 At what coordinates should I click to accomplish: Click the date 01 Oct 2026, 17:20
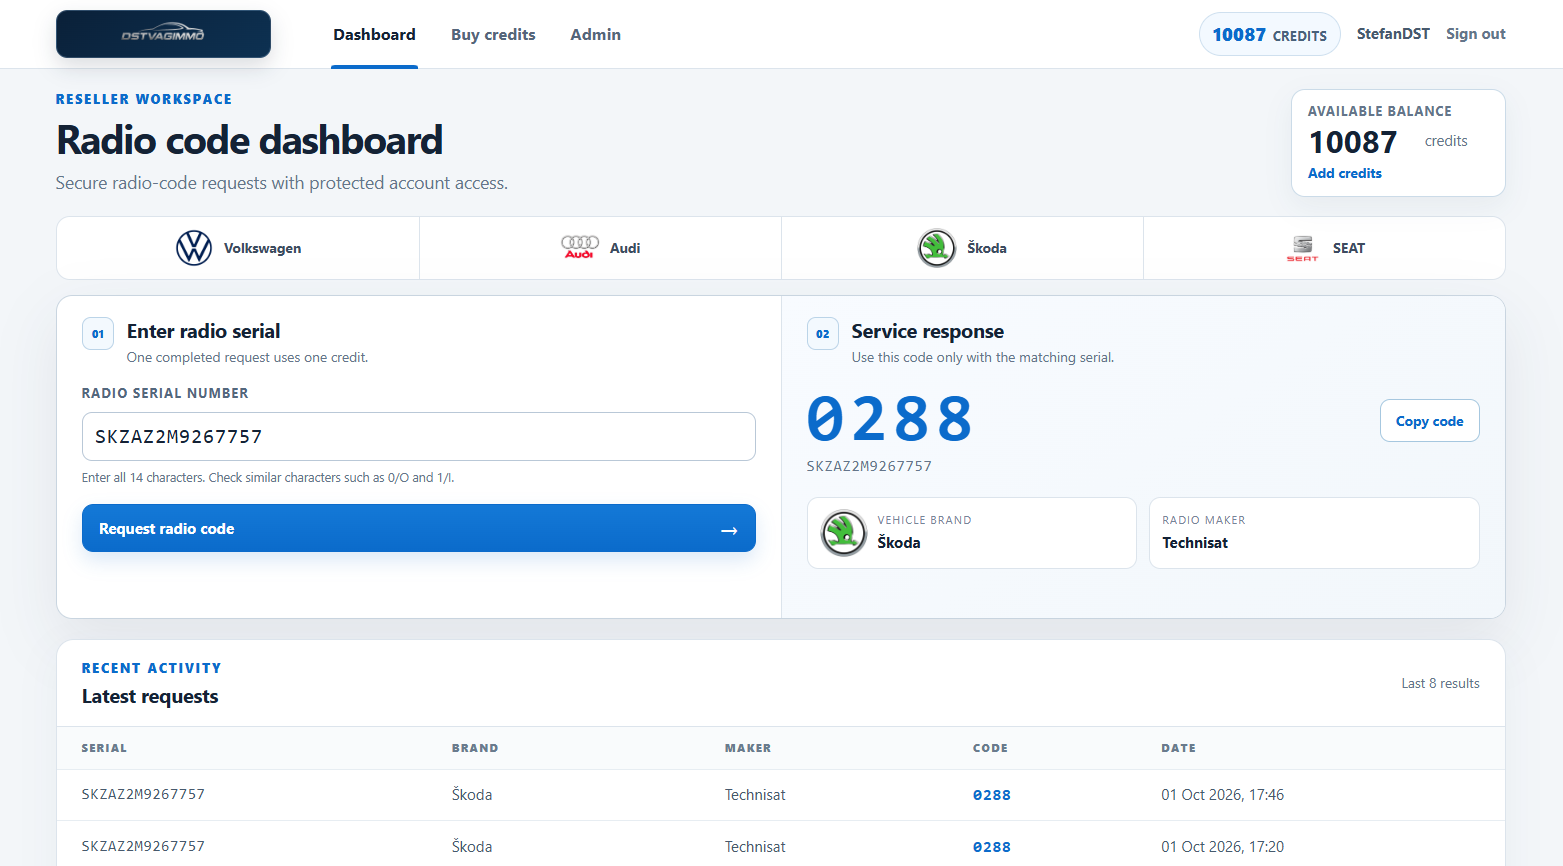point(1222,847)
